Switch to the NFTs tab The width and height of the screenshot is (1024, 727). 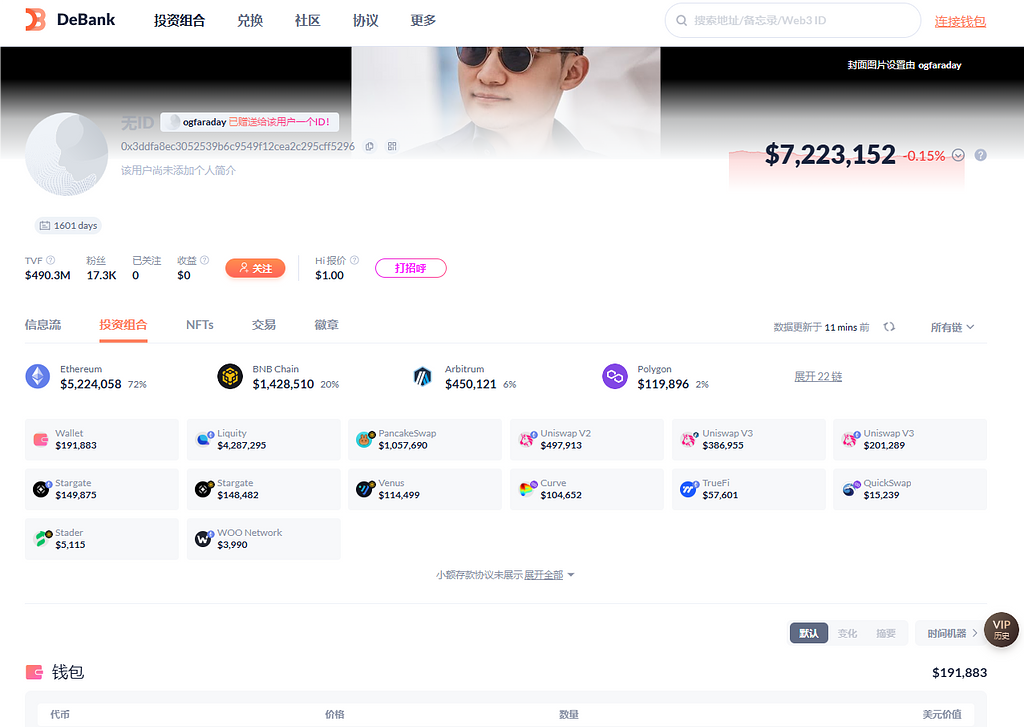tap(199, 325)
